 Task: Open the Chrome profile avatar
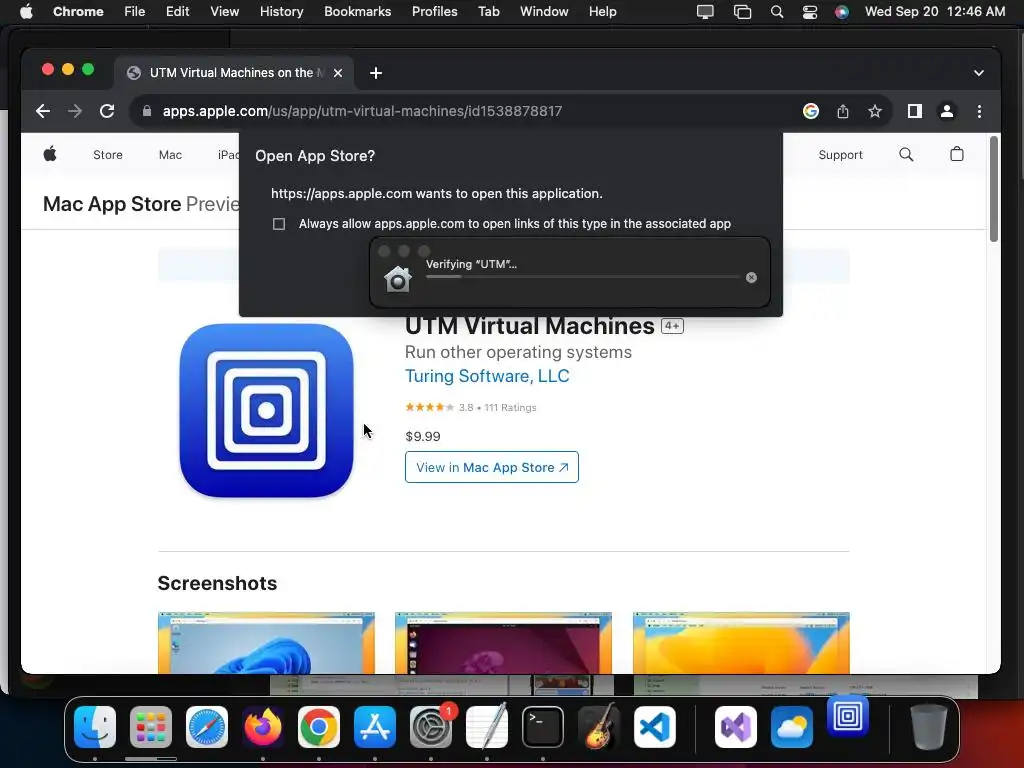click(947, 111)
